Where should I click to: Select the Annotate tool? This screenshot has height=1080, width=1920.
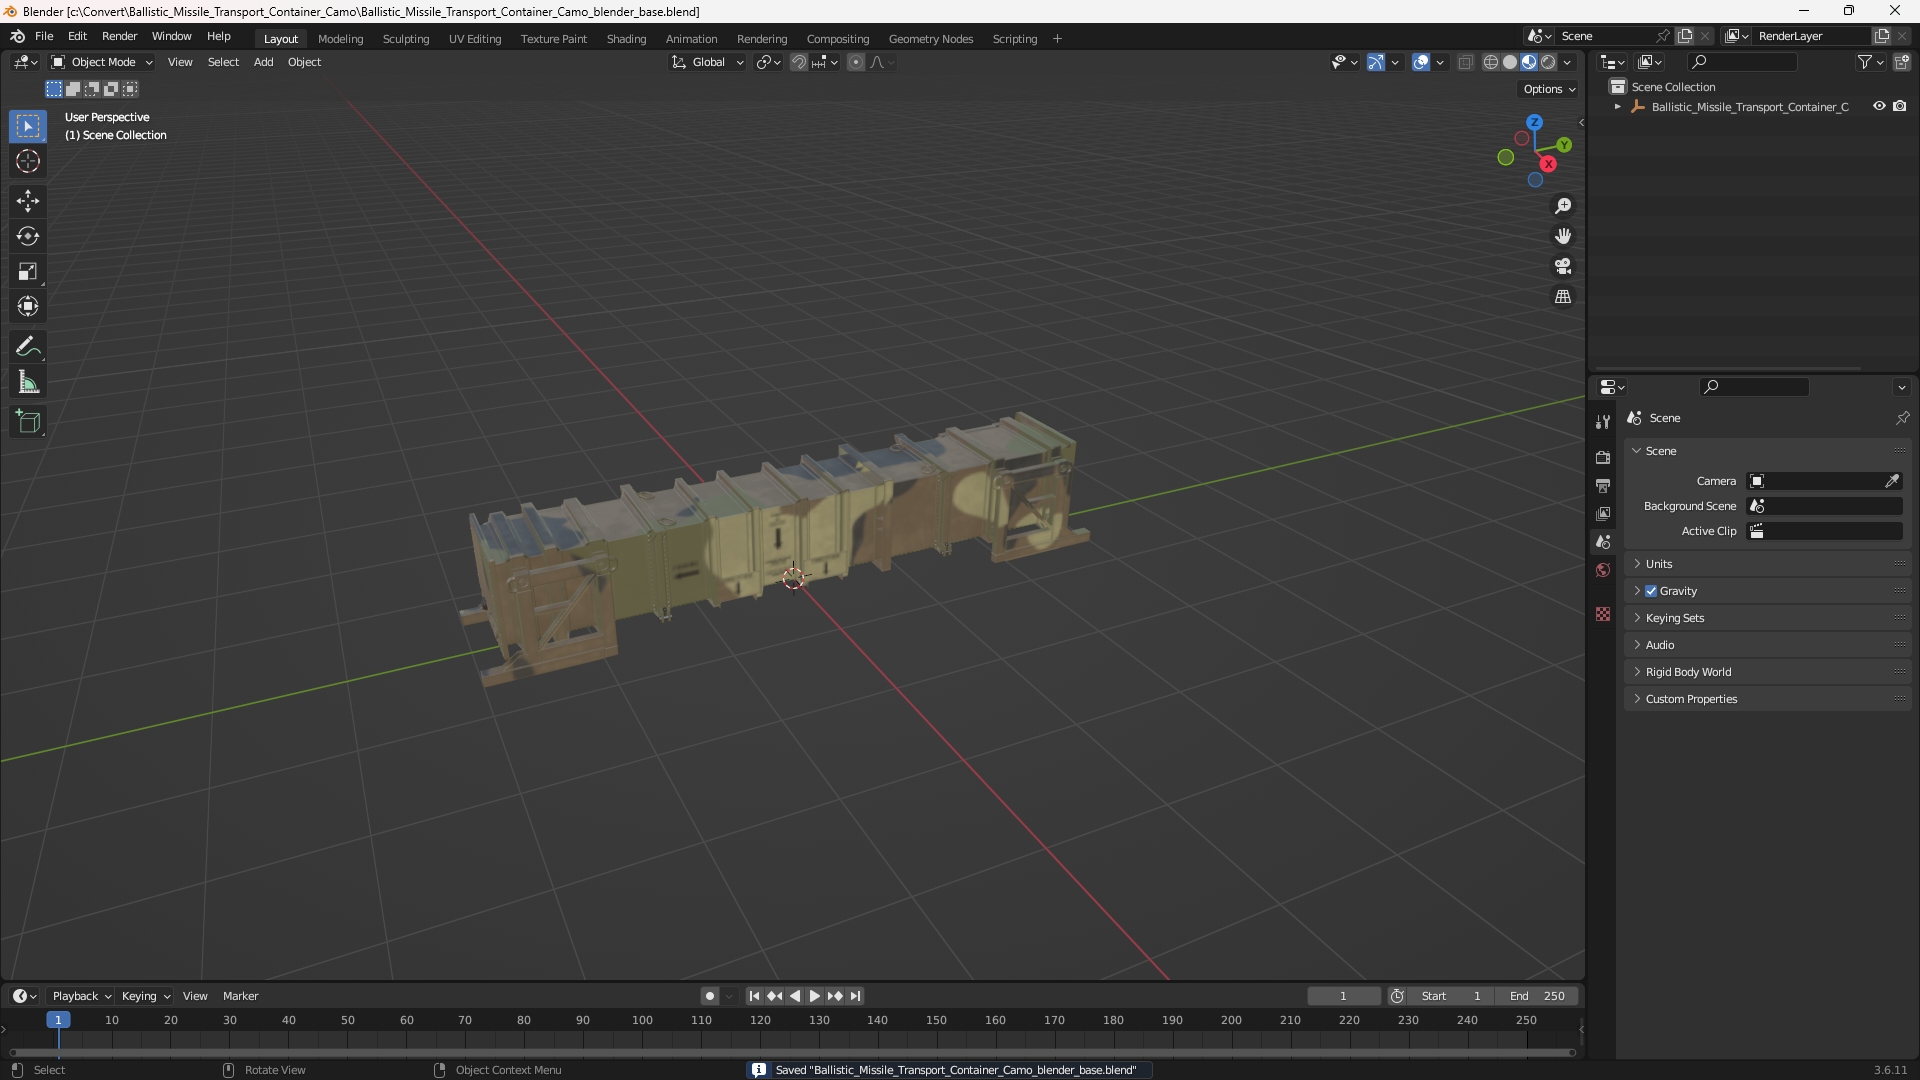[28, 347]
